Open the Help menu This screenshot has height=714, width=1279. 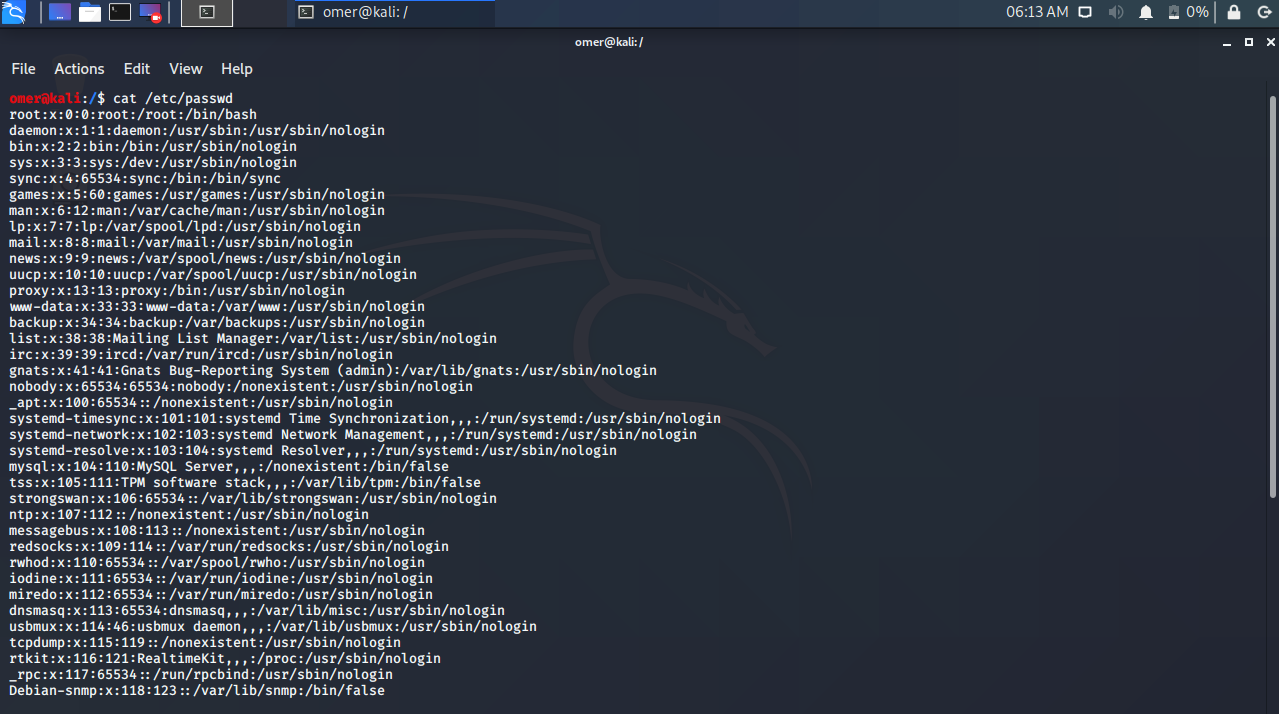tap(237, 69)
